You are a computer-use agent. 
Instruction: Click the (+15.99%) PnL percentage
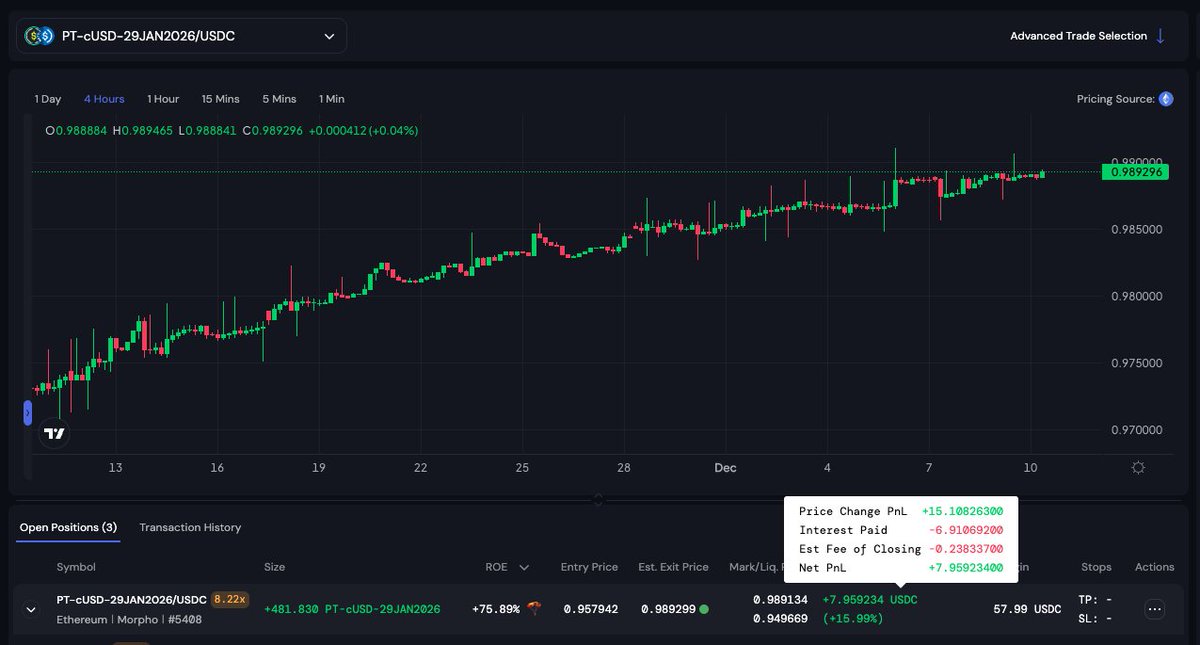click(x=853, y=619)
